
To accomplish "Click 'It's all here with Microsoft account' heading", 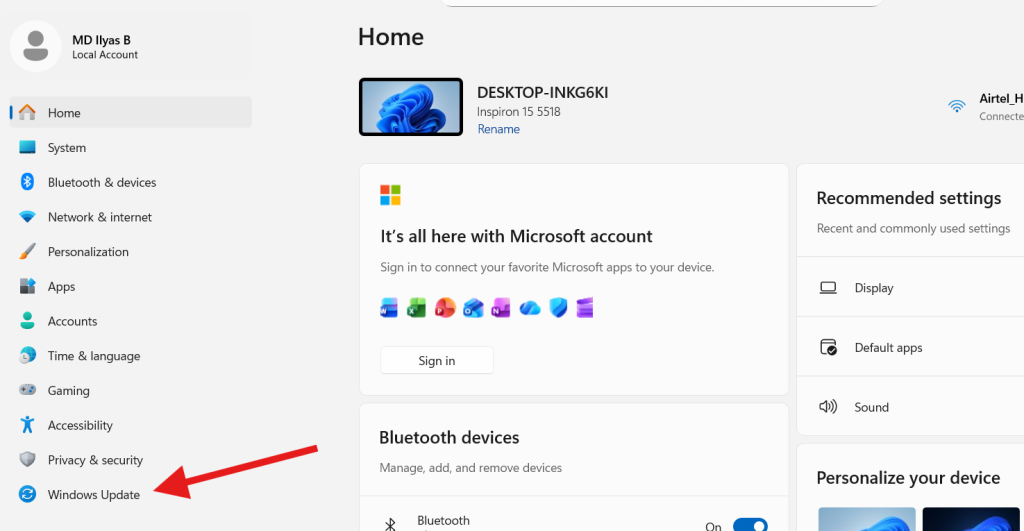I will 517,236.
